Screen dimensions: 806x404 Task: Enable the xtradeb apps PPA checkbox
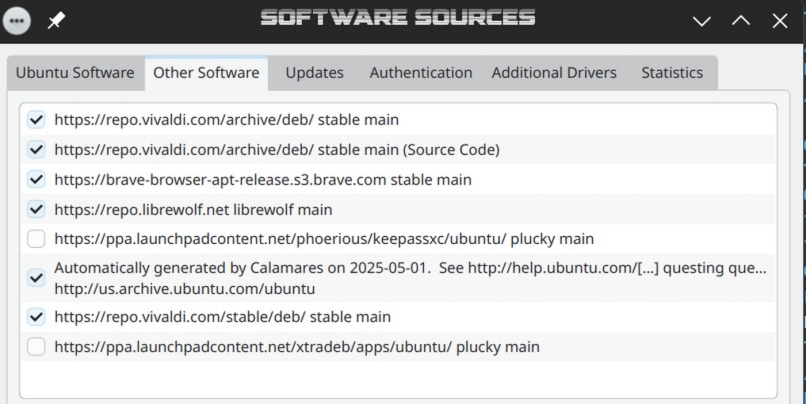click(36, 346)
